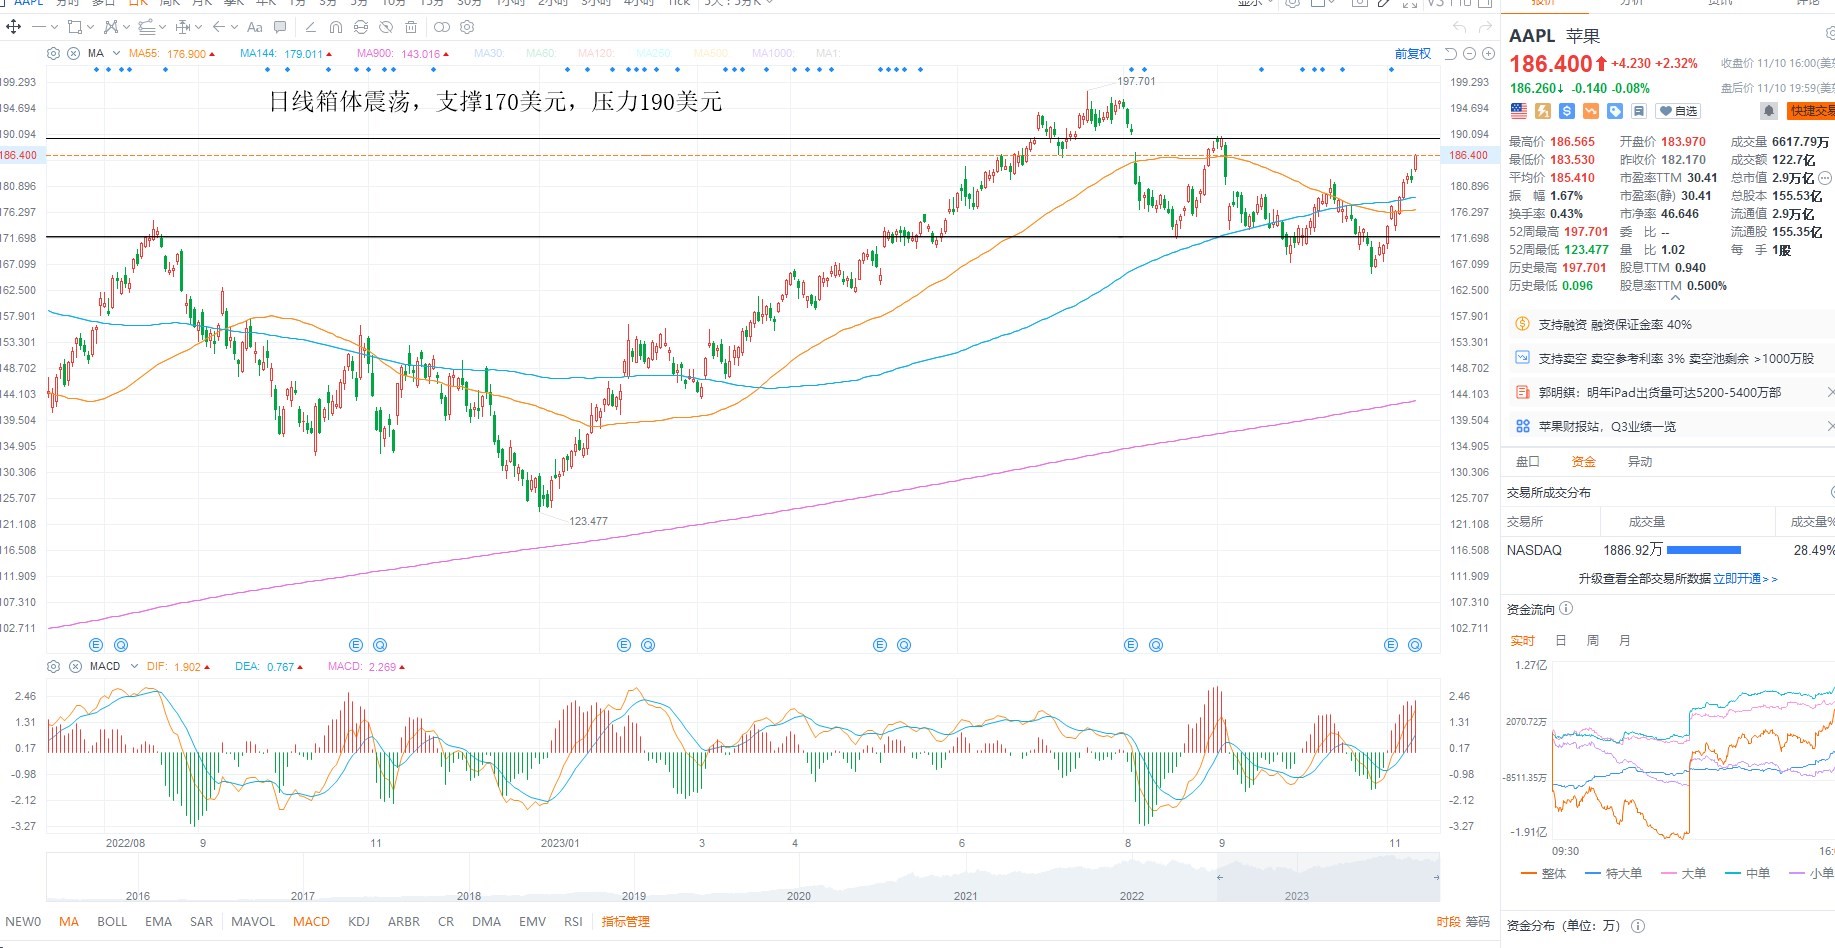Toggle 自选 watchlist favorite heart
Viewport: 1835px width, 948px height.
click(1678, 111)
